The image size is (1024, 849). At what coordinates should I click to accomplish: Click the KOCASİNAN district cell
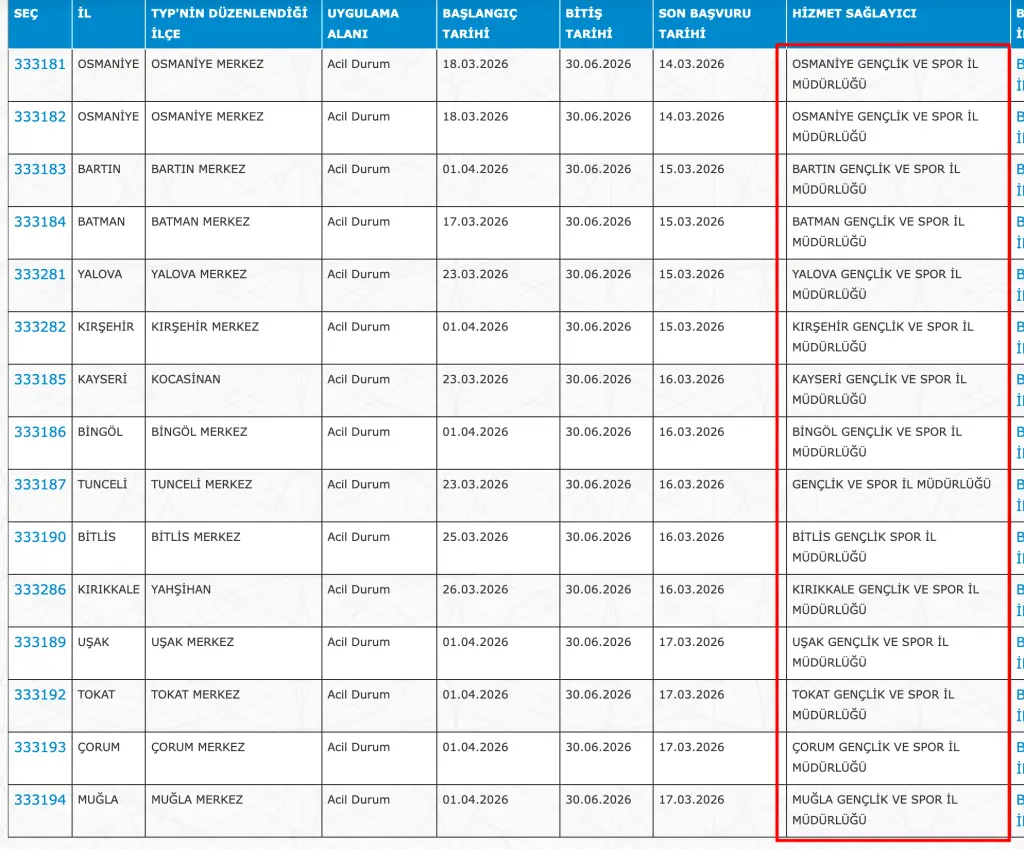186,380
